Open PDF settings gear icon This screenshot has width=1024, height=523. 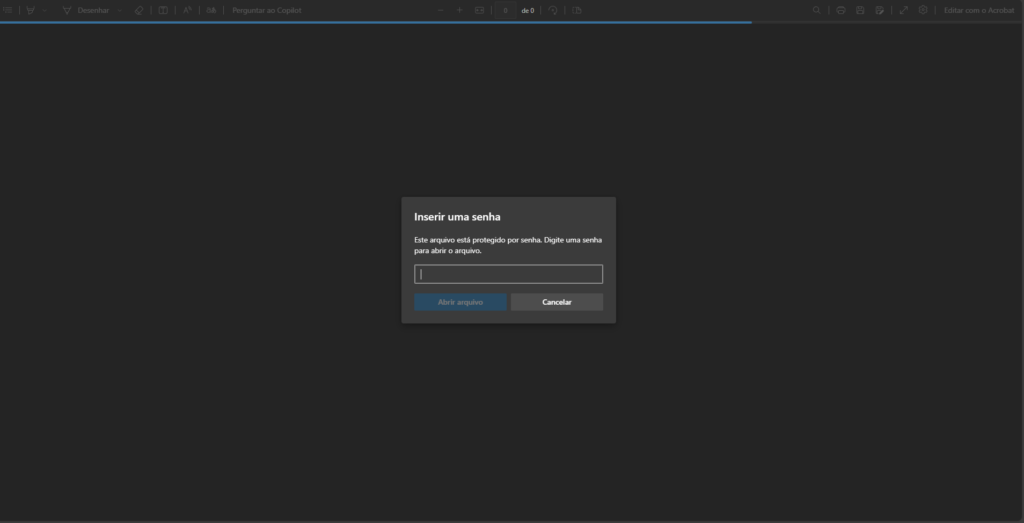923,10
